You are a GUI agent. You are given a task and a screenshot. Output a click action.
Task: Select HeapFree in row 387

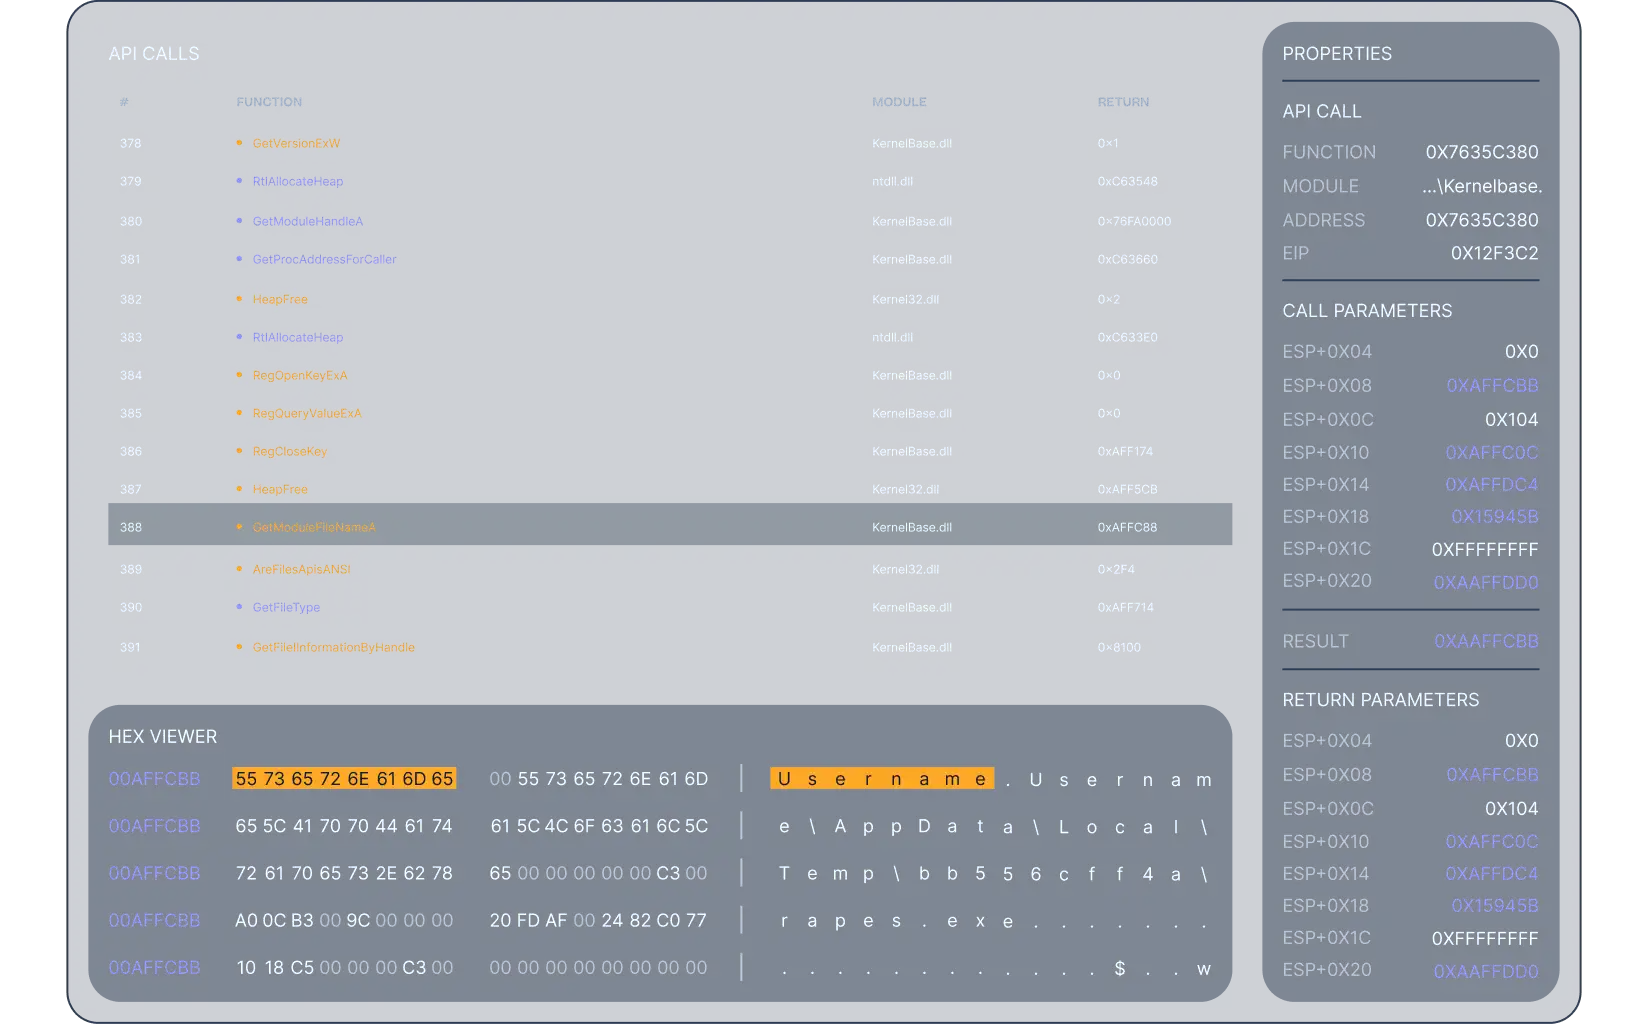coord(280,489)
